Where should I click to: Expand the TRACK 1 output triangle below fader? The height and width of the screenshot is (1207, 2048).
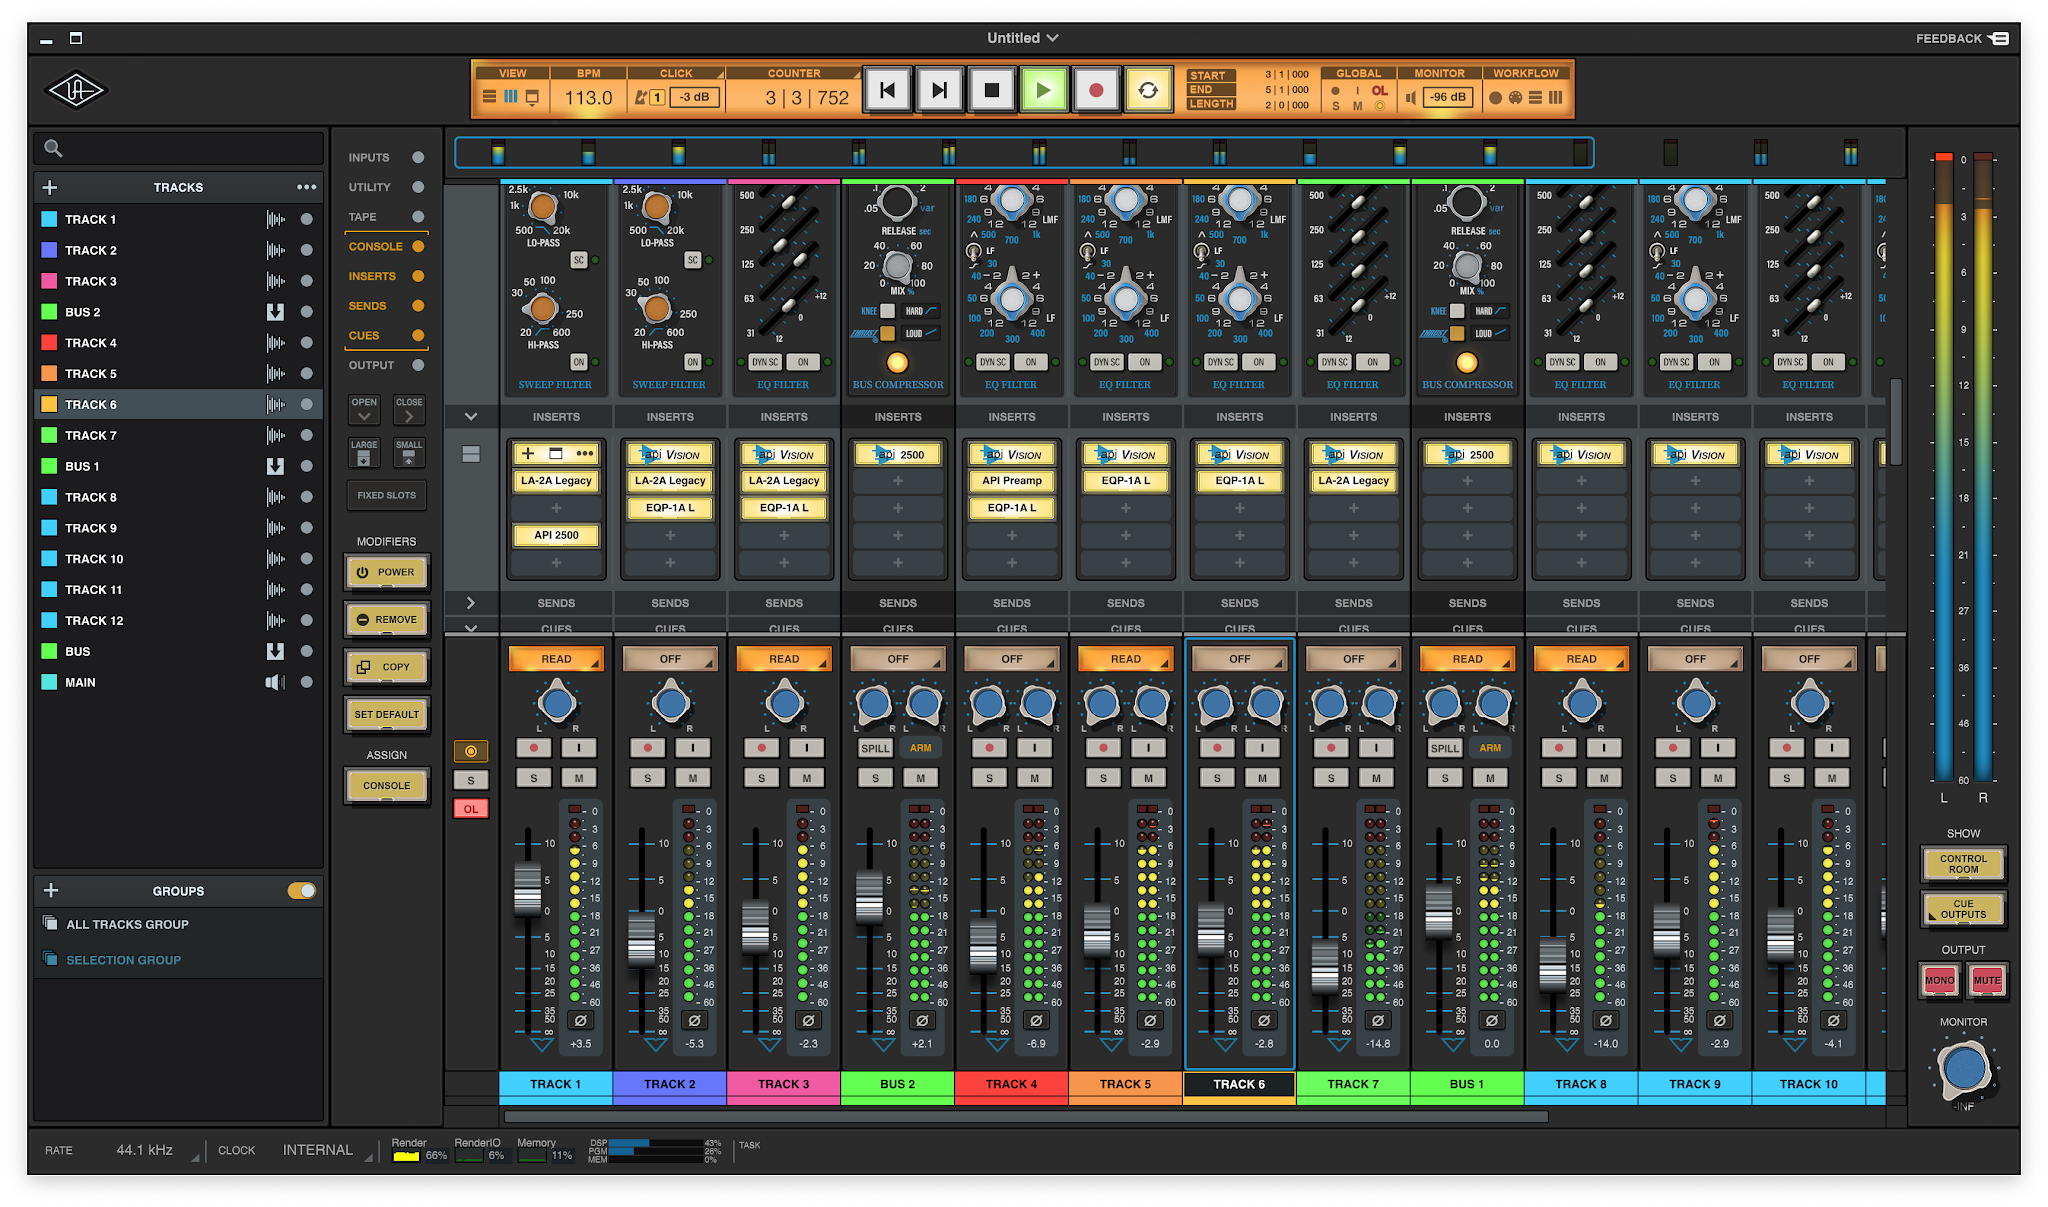[541, 1045]
